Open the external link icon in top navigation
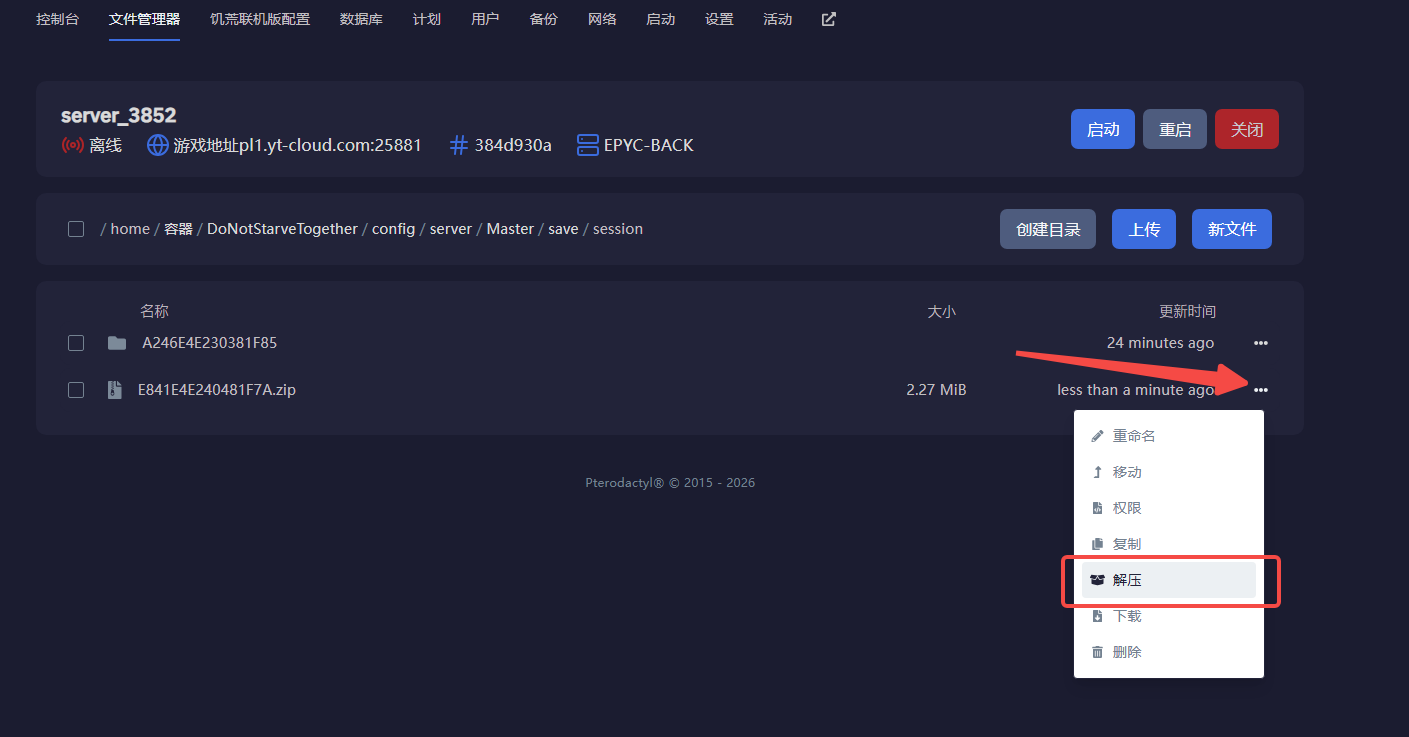 [x=828, y=19]
